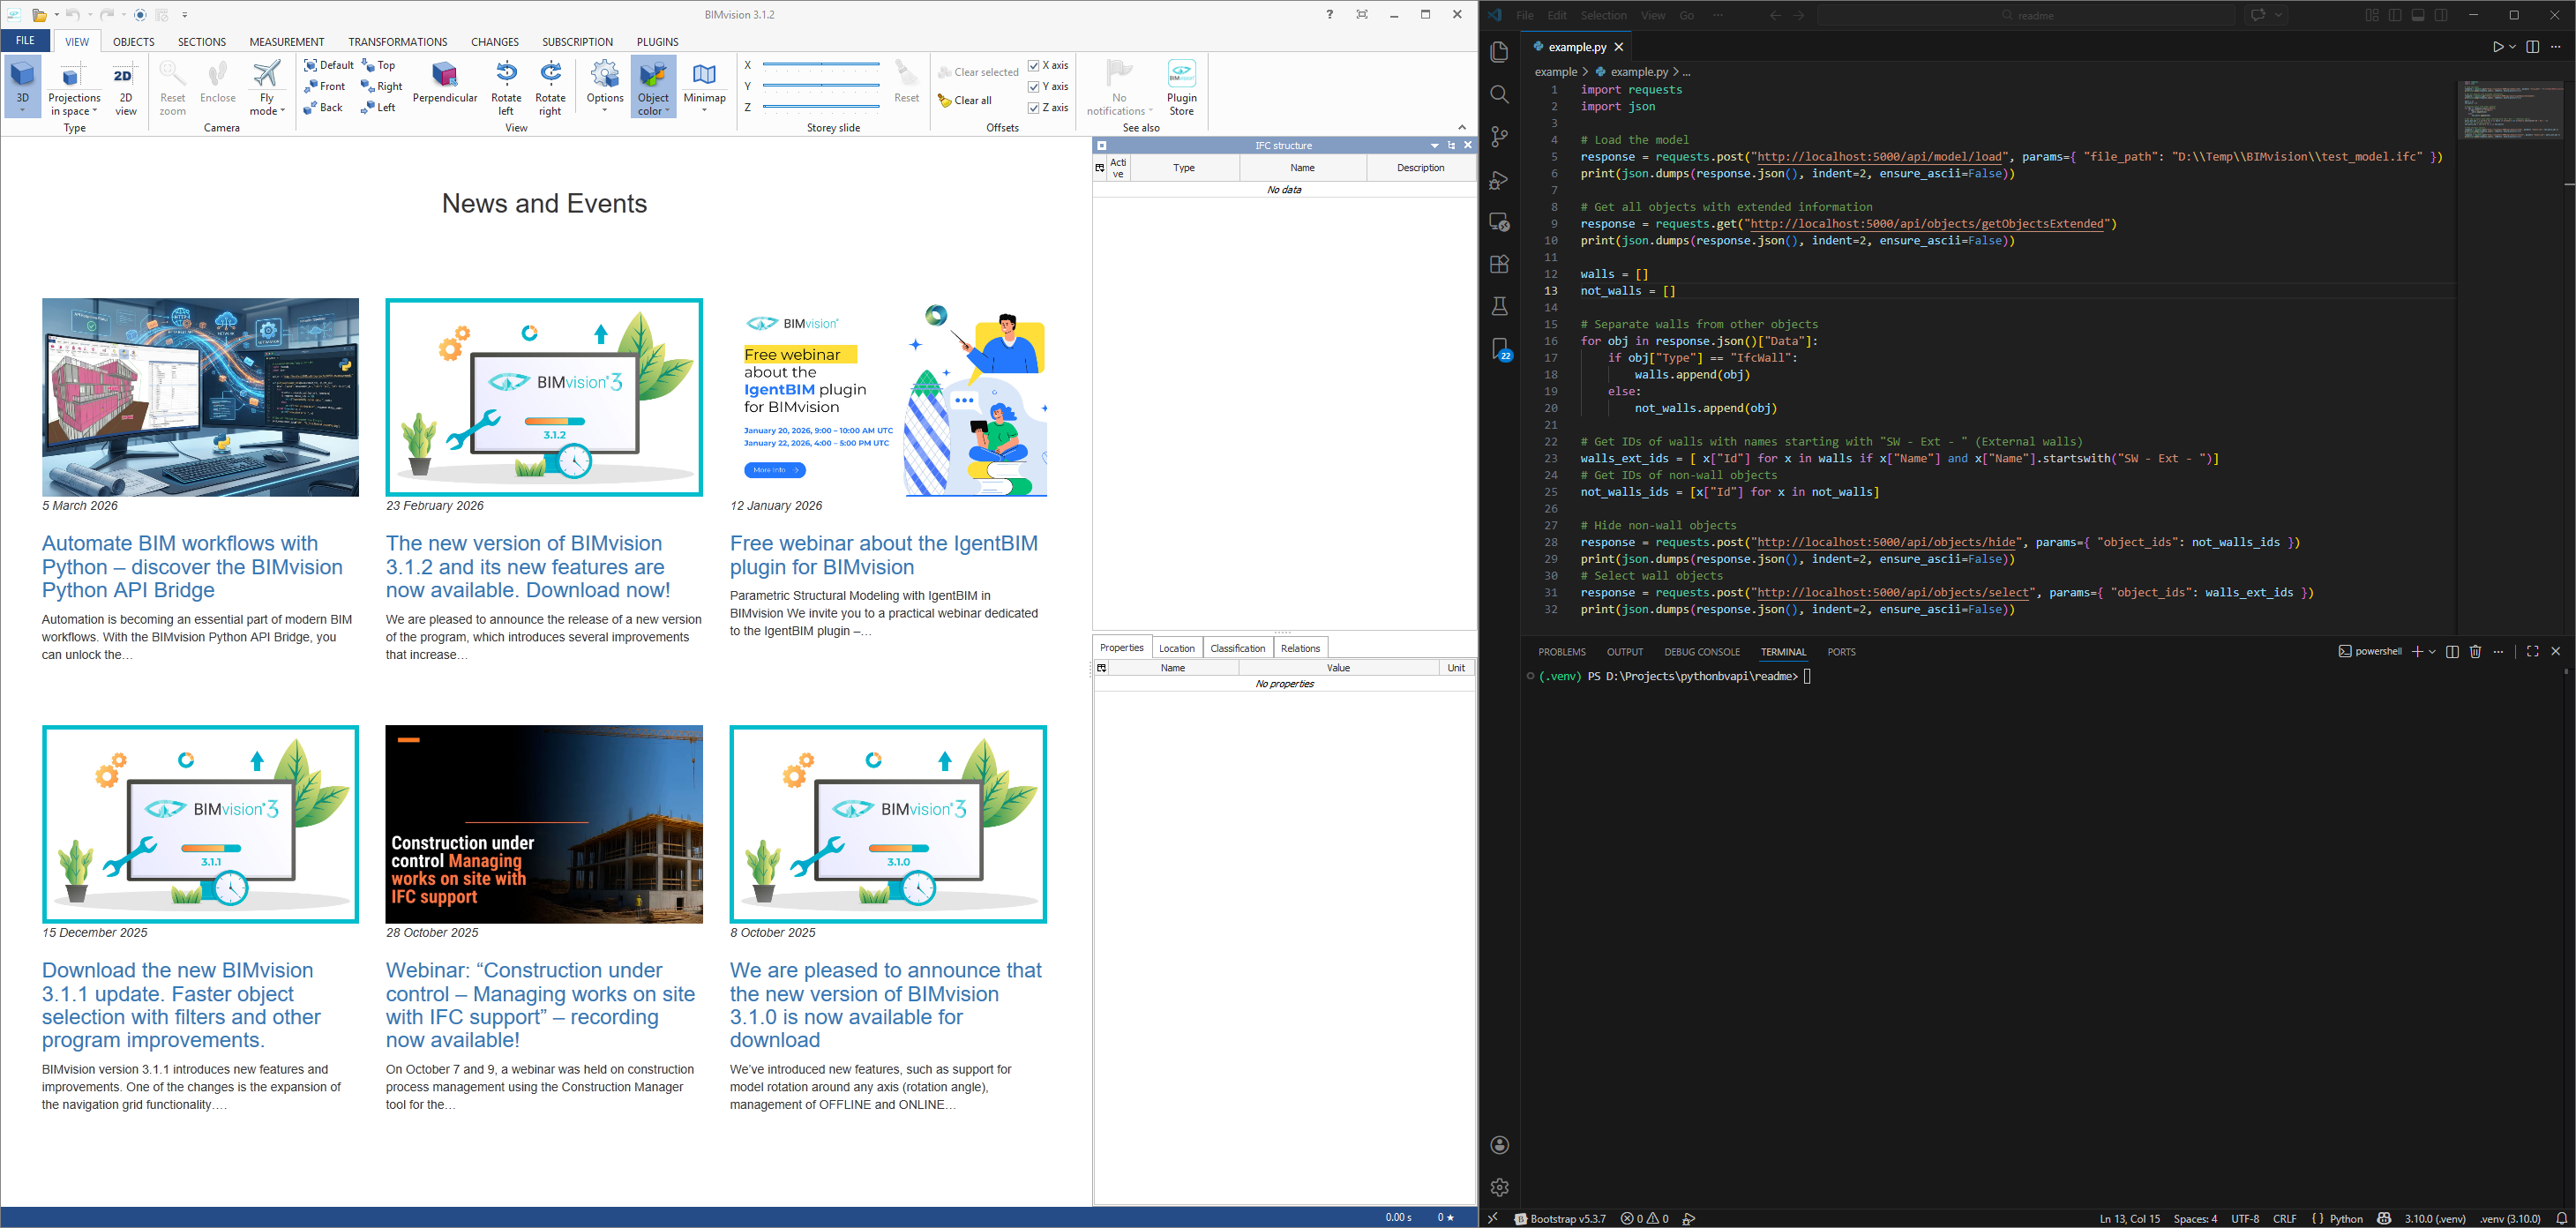Switch to the Classification tab
This screenshot has width=2576, height=1228.
click(x=1237, y=648)
